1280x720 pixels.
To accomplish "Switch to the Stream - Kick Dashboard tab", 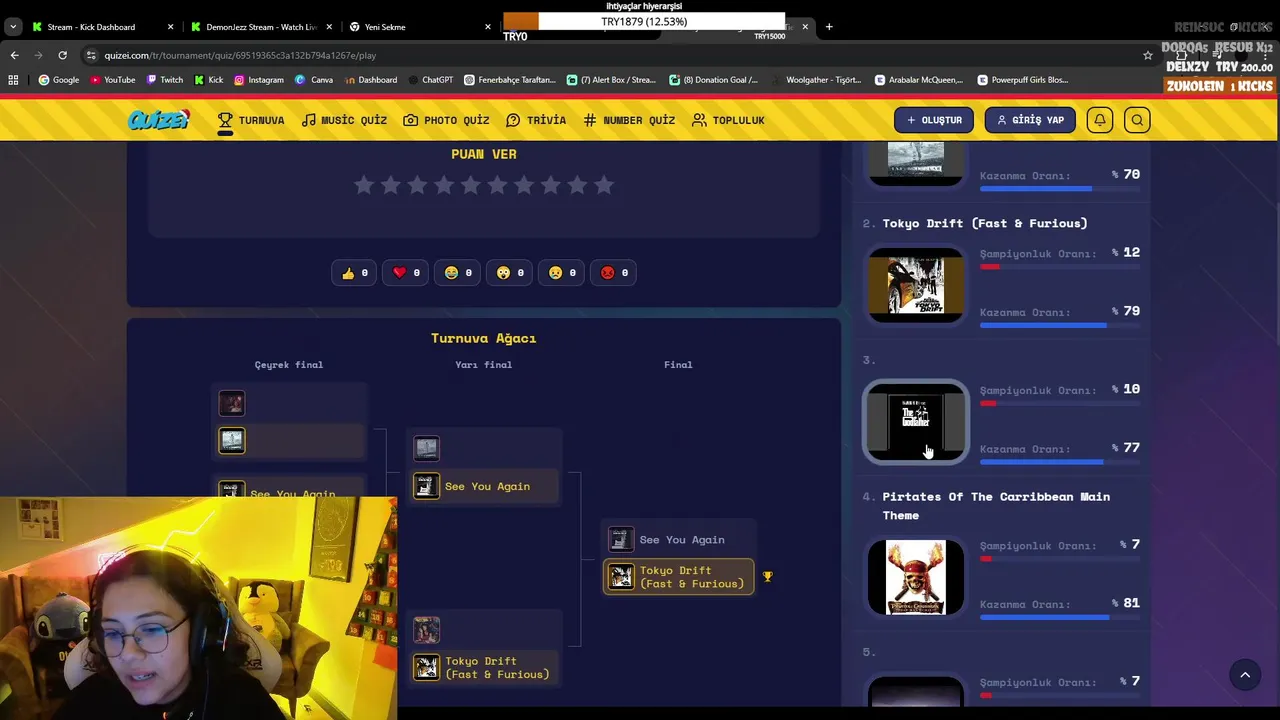I will coord(100,27).
